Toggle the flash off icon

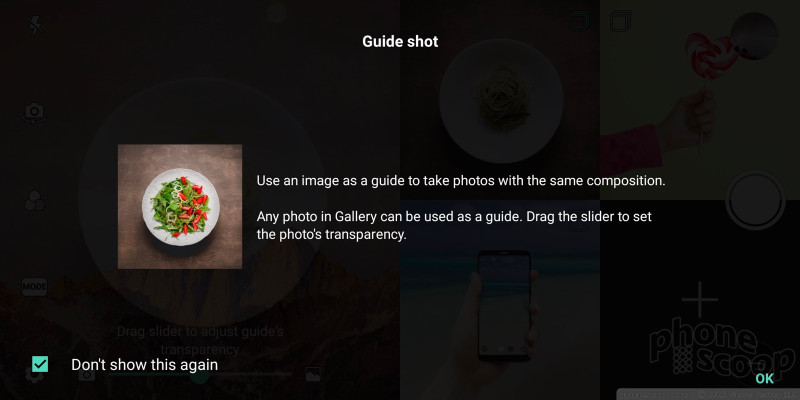coord(35,25)
